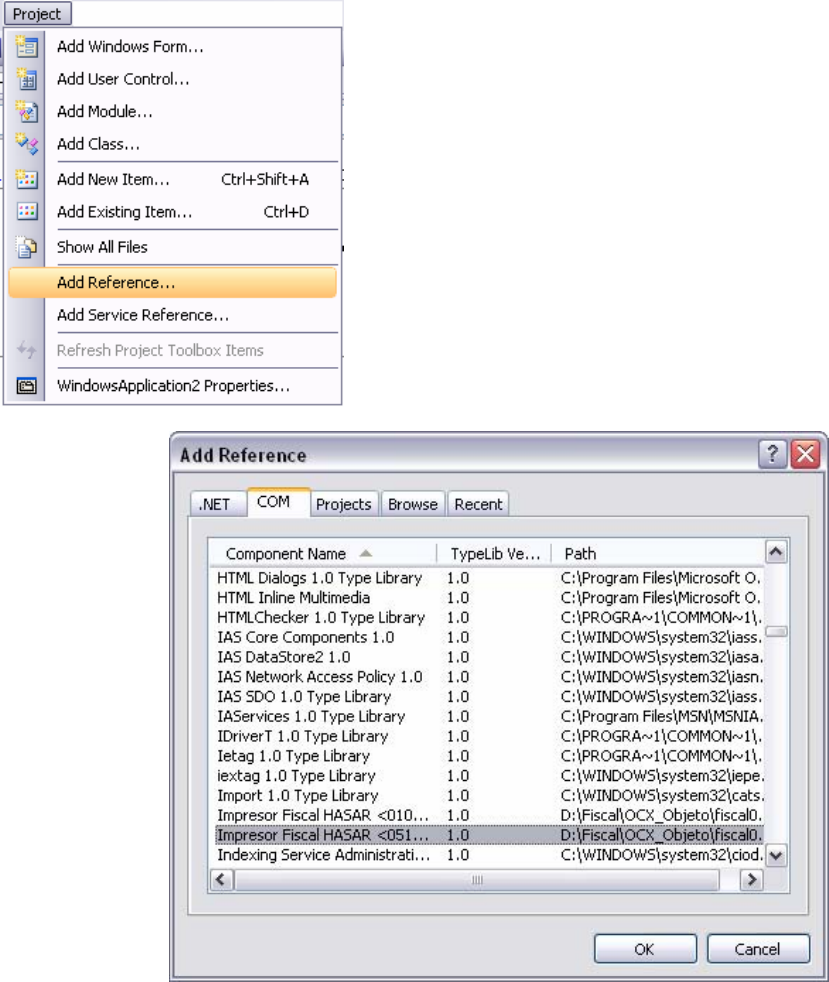Click the highlighted Add Reference entry
Image resolution: width=829 pixels, height=982 pixels.
pos(173,282)
